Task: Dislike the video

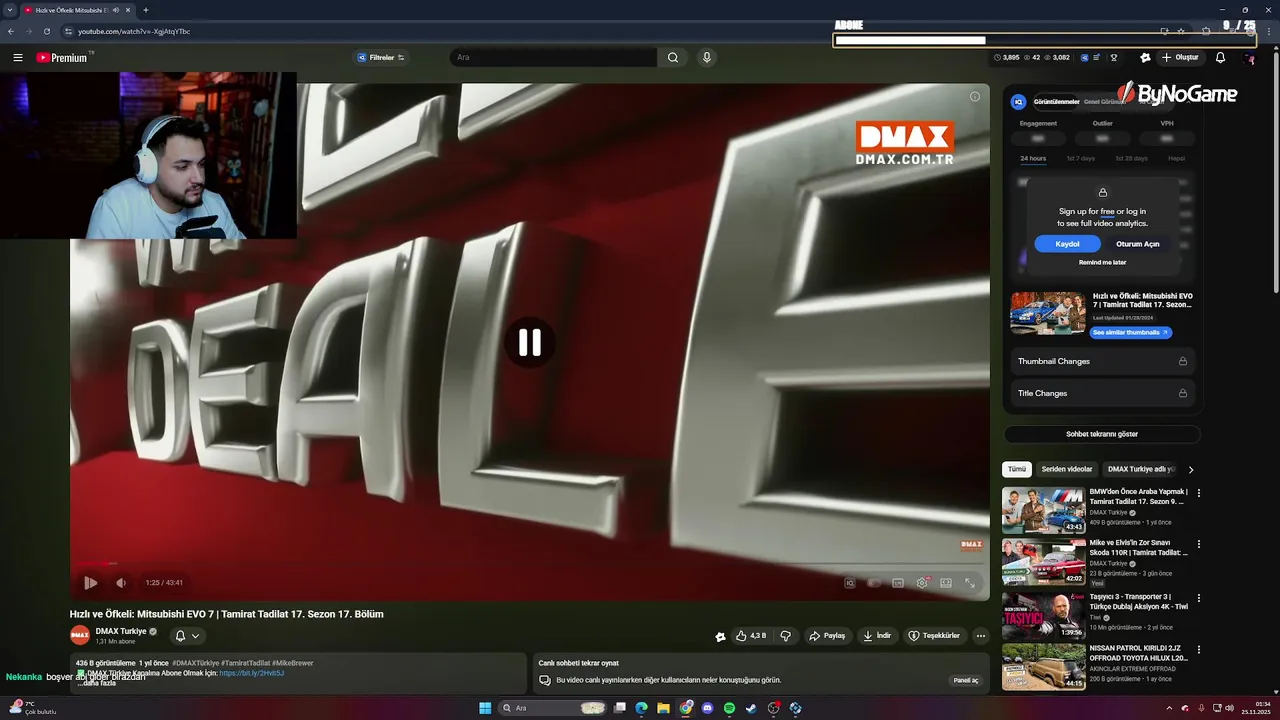Action: coord(786,636)
